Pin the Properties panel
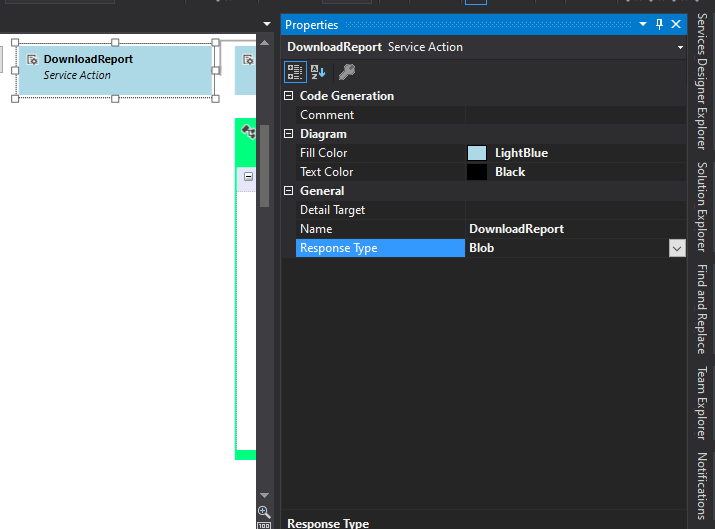The height and width of the screenshot is (529, 715). (659, 24)
